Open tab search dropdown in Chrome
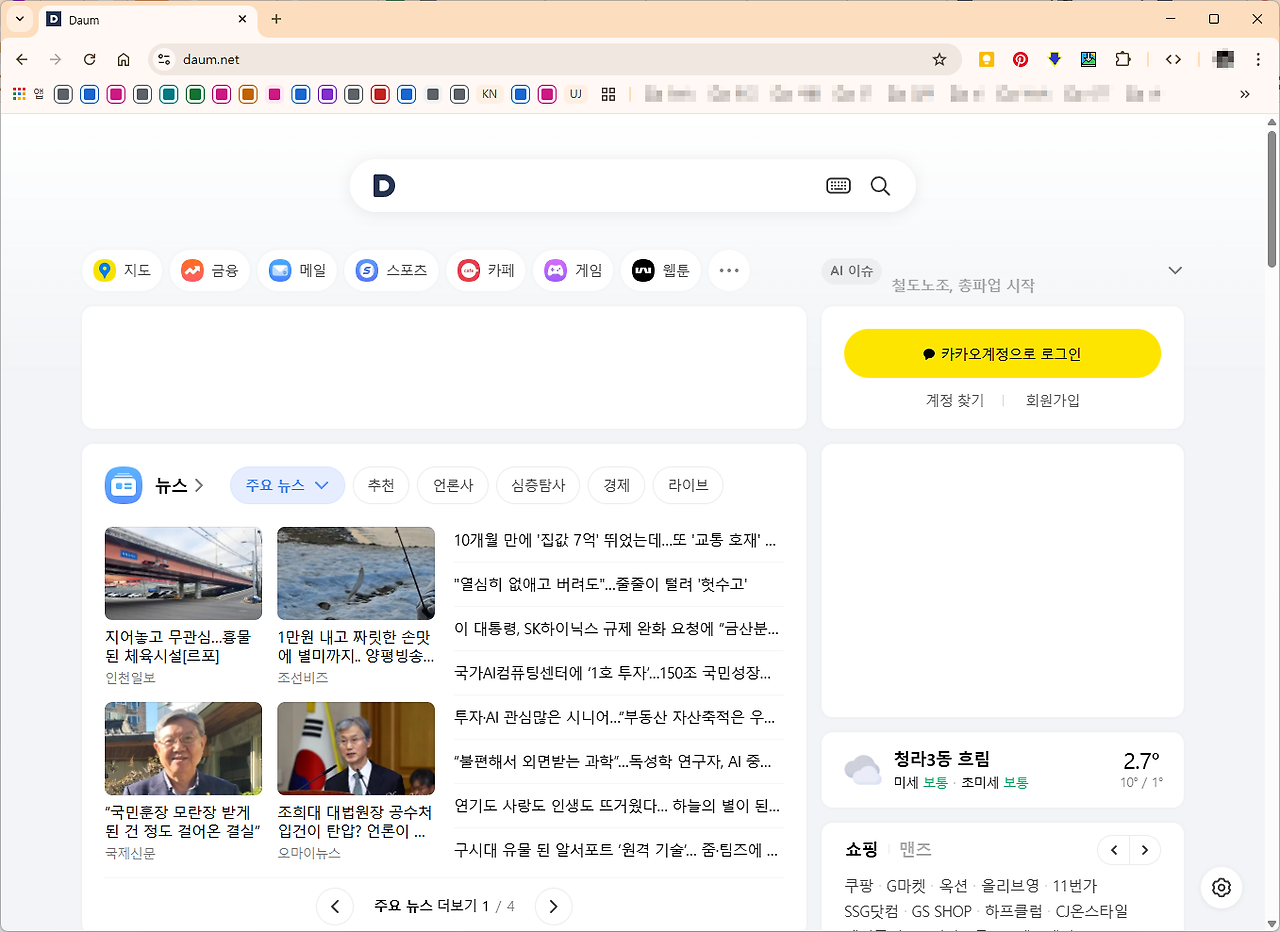 [19, 19]
